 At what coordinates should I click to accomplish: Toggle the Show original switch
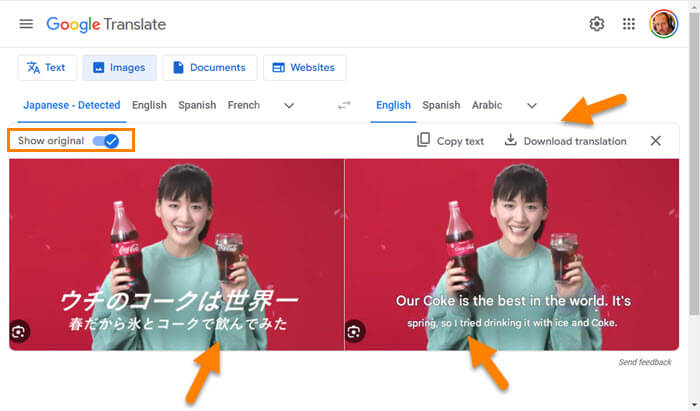106,141
